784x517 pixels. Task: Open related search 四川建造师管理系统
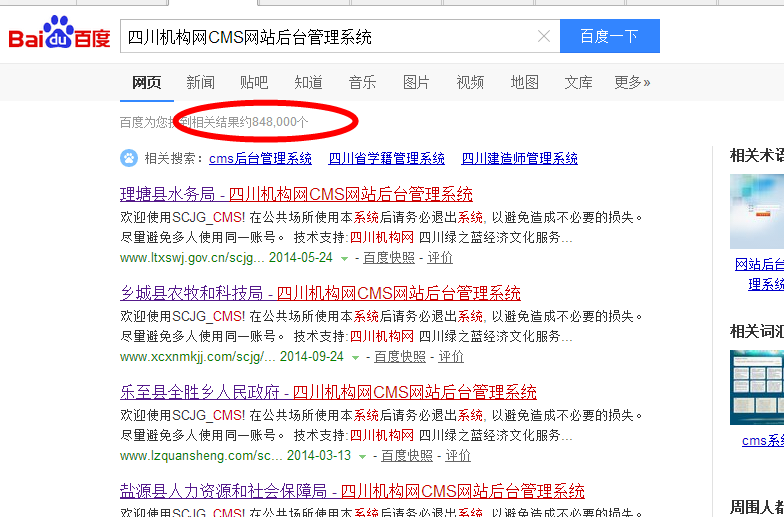point(520,158)
